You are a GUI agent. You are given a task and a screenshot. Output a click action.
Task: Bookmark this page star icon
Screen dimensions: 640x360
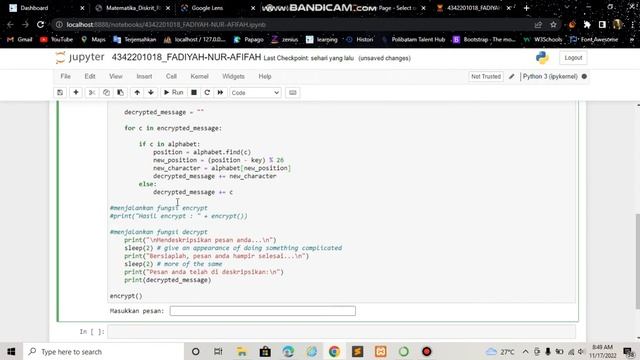553,24
